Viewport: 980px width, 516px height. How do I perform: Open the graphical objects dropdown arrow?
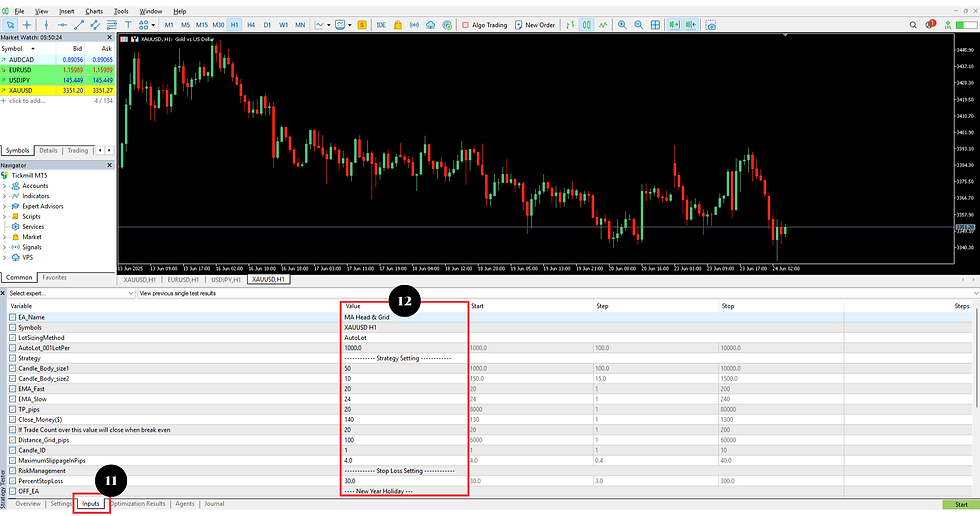click(153, 25)
